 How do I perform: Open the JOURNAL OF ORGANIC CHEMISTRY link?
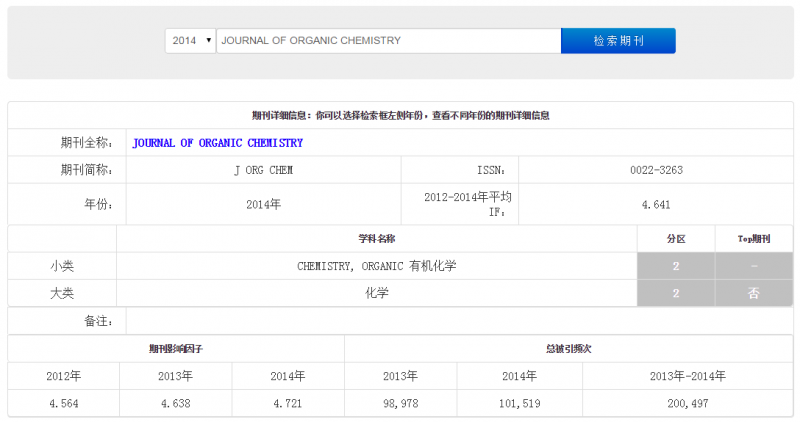(218, 143)
